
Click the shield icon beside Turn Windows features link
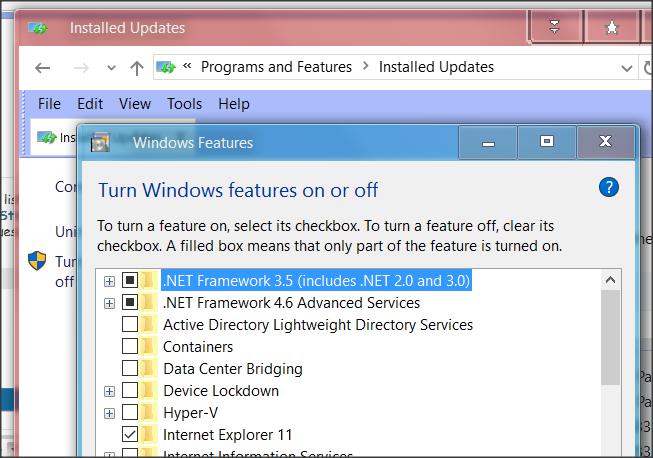point(37,261)
